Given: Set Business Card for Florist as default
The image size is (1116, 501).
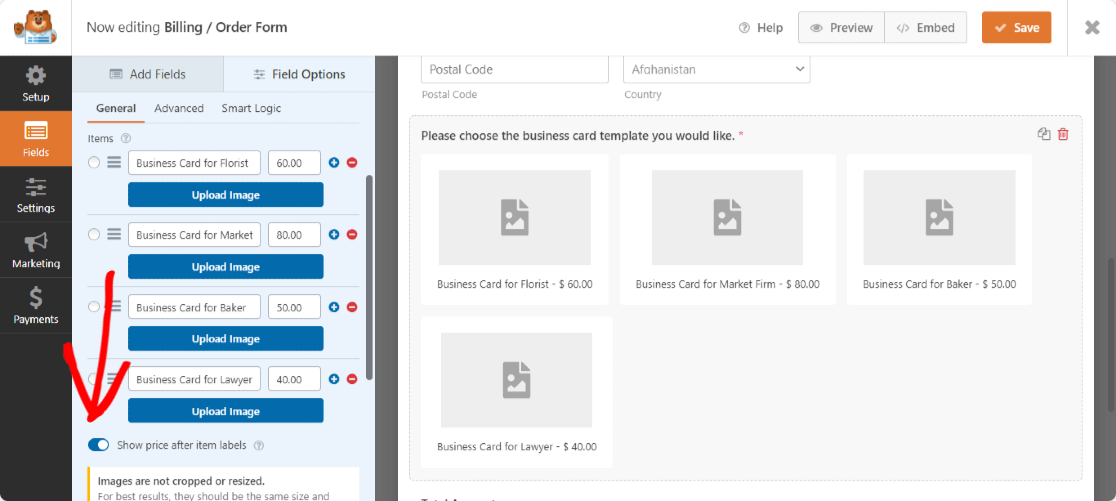Looking at the screenshot, I should 94,163.
